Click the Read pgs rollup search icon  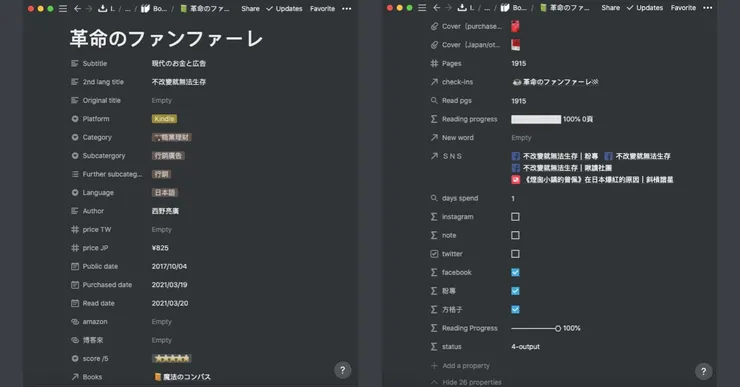434,100
